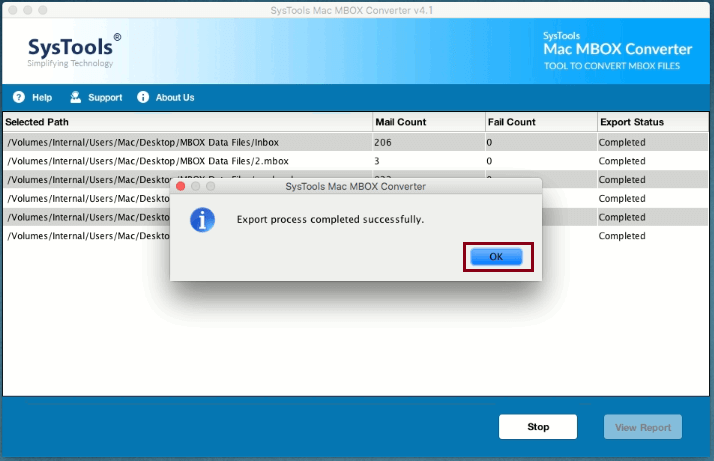Sort by Mail Count column header
This screenshot has height=461, width=714.
pos(400,122)
